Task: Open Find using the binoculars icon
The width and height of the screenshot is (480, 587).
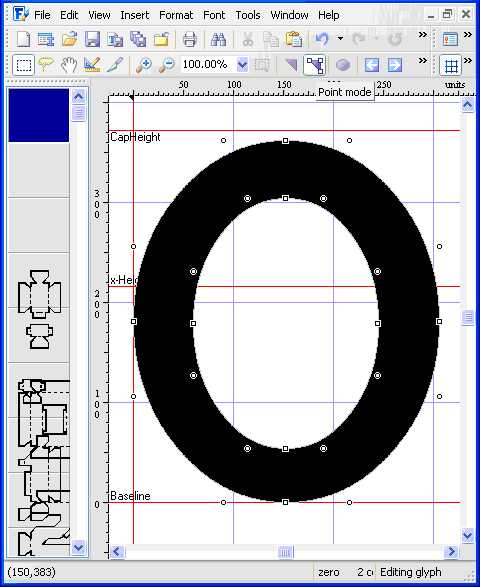Action: click(x=218, y=39)
